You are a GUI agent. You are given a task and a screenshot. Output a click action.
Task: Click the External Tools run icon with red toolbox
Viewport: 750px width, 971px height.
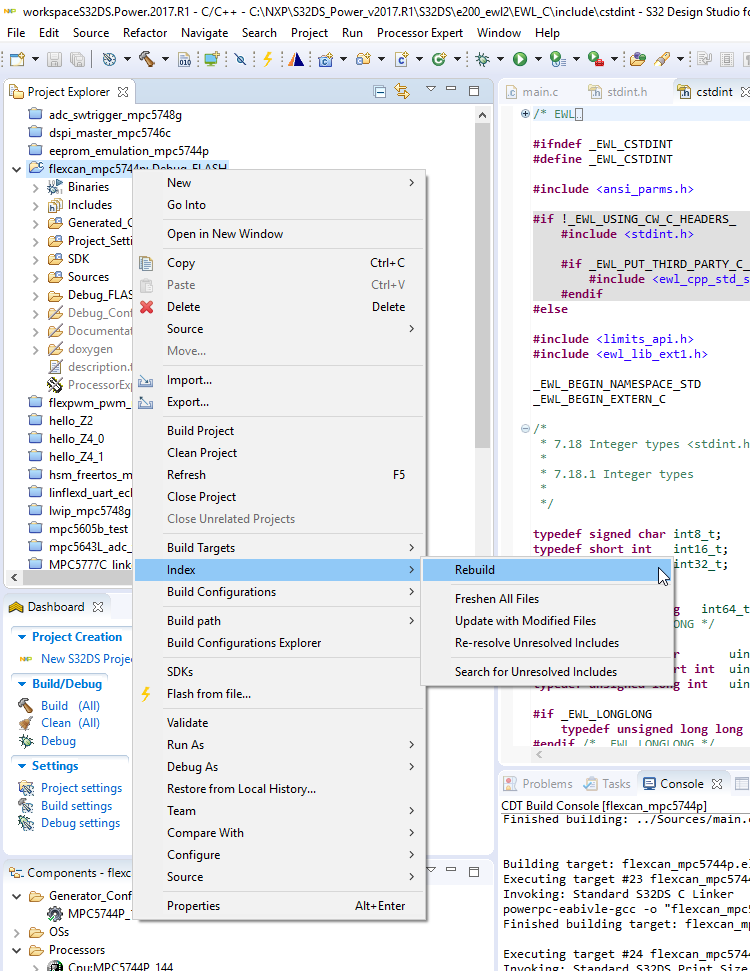[x=596, y=59]
